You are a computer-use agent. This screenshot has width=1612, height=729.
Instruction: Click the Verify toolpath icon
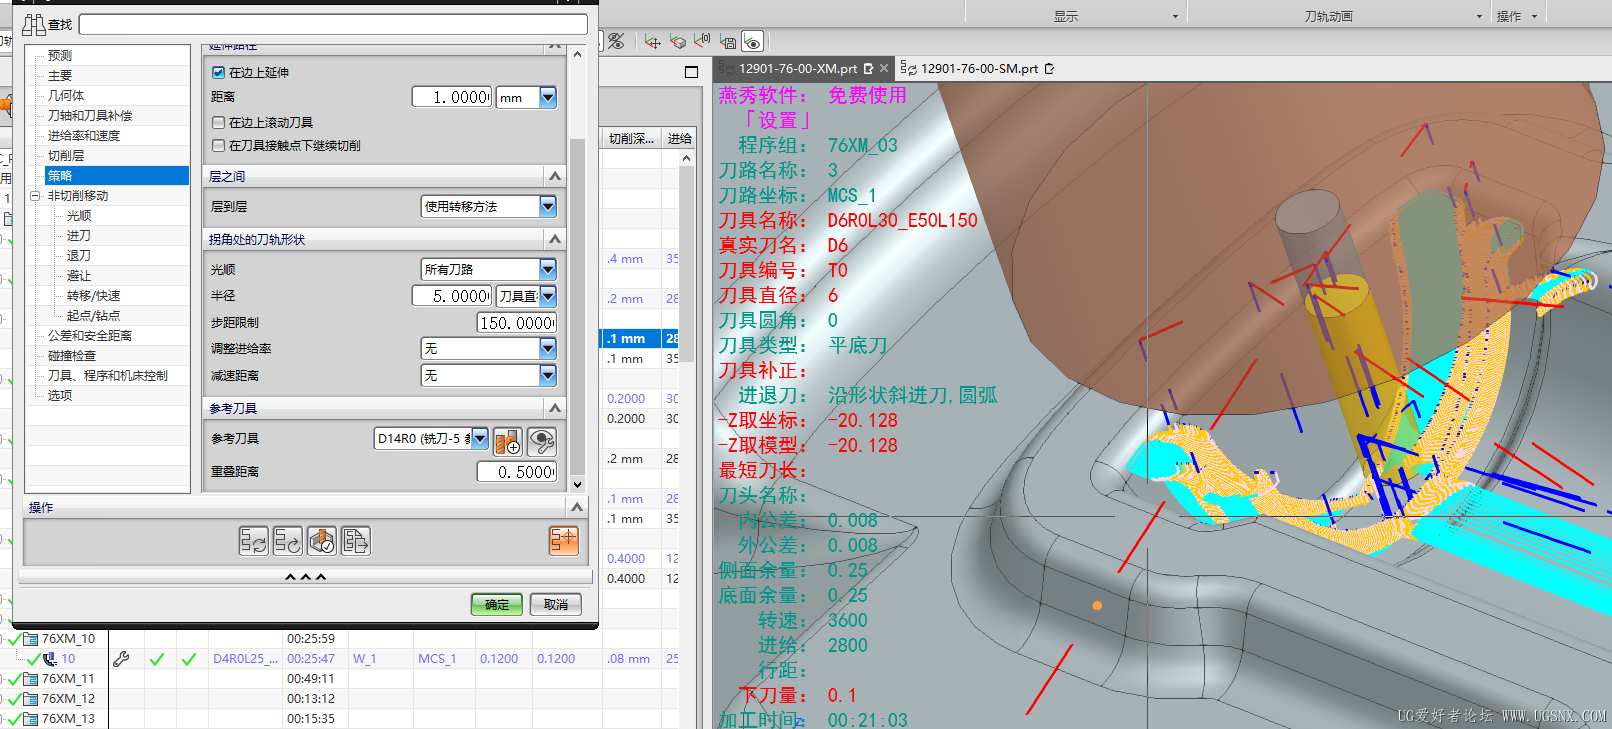pos(321,541)
